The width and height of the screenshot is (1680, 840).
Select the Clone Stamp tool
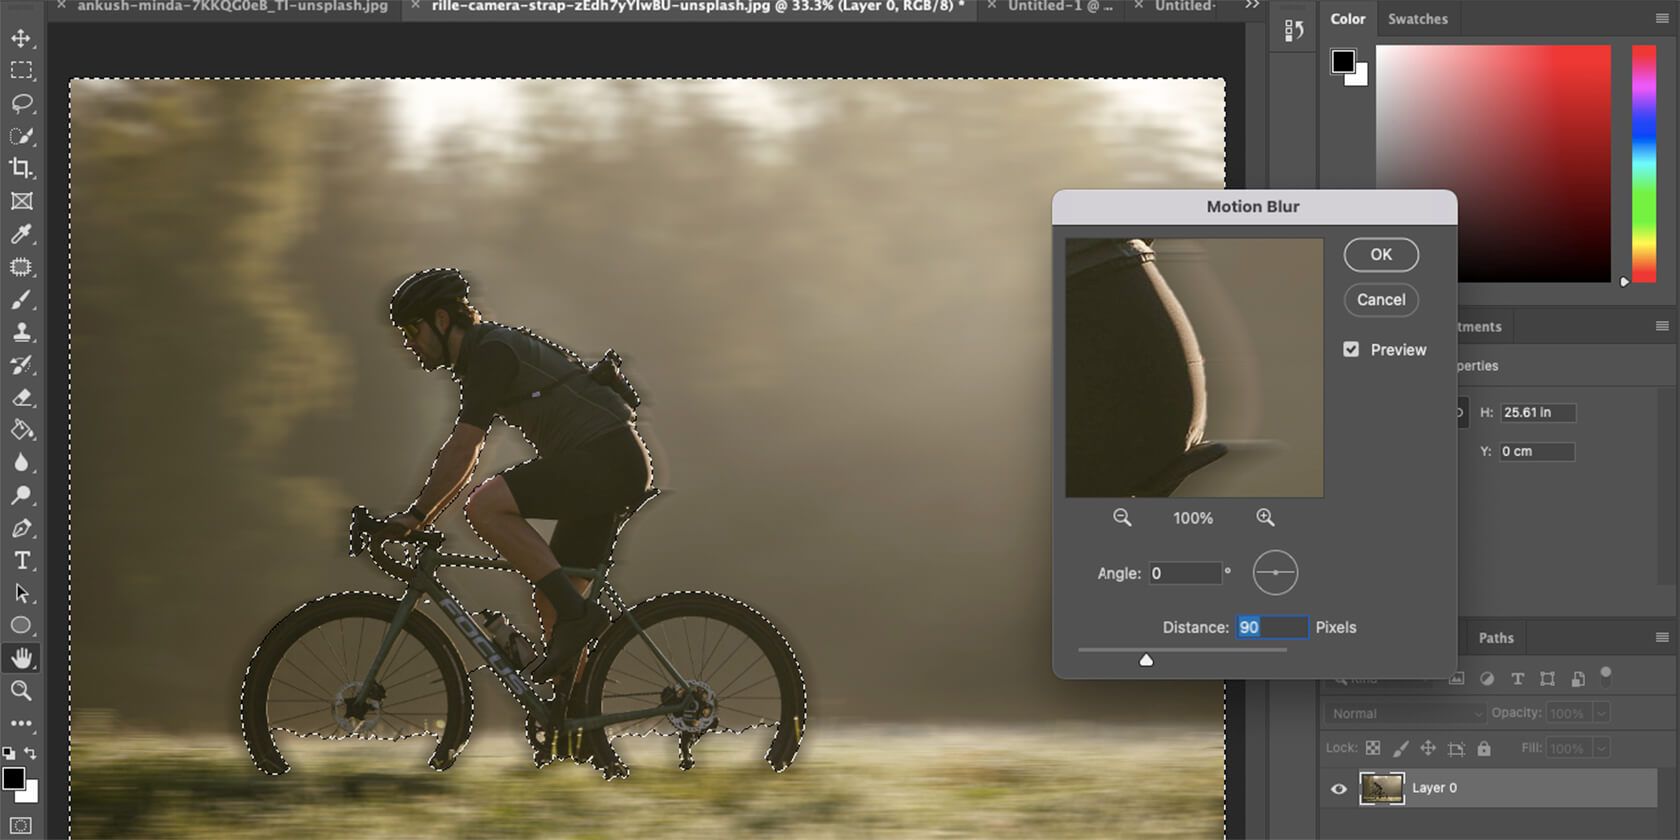click(21, 332)
